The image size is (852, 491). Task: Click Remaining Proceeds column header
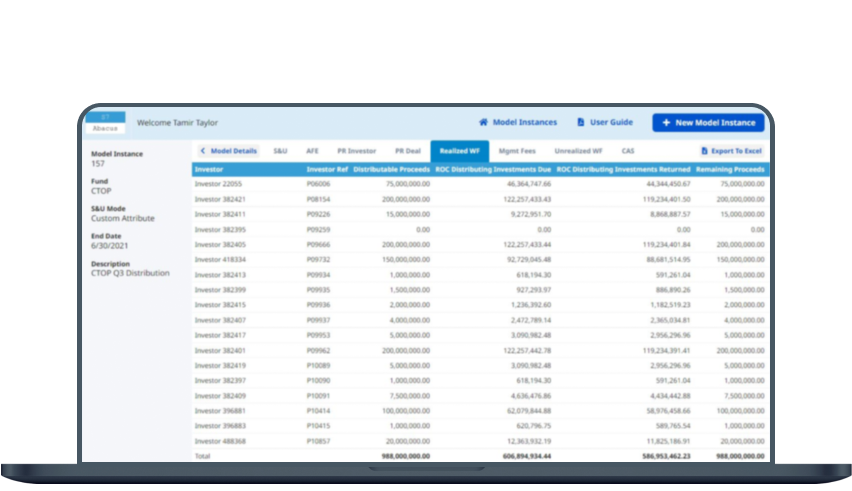730,169
